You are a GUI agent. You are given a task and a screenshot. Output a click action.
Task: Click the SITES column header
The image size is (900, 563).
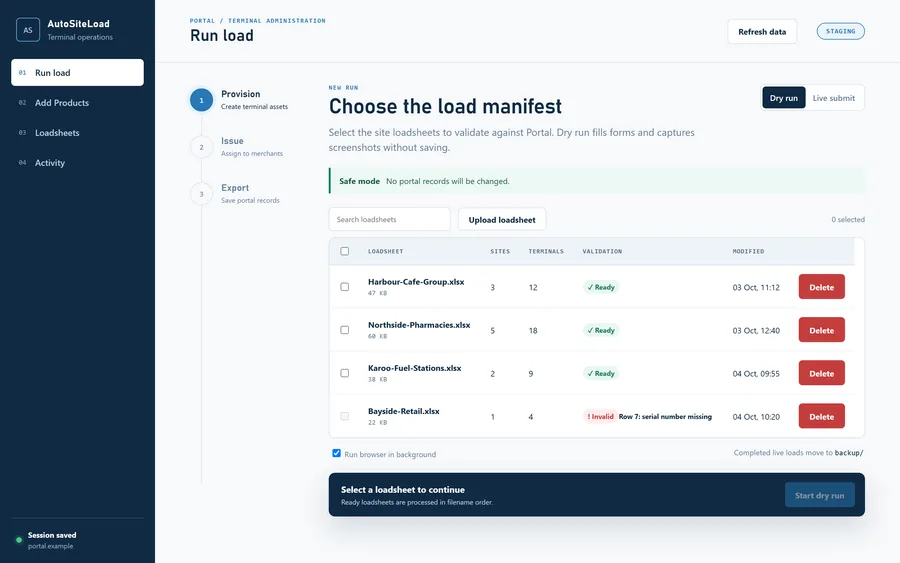coord(500,251)
